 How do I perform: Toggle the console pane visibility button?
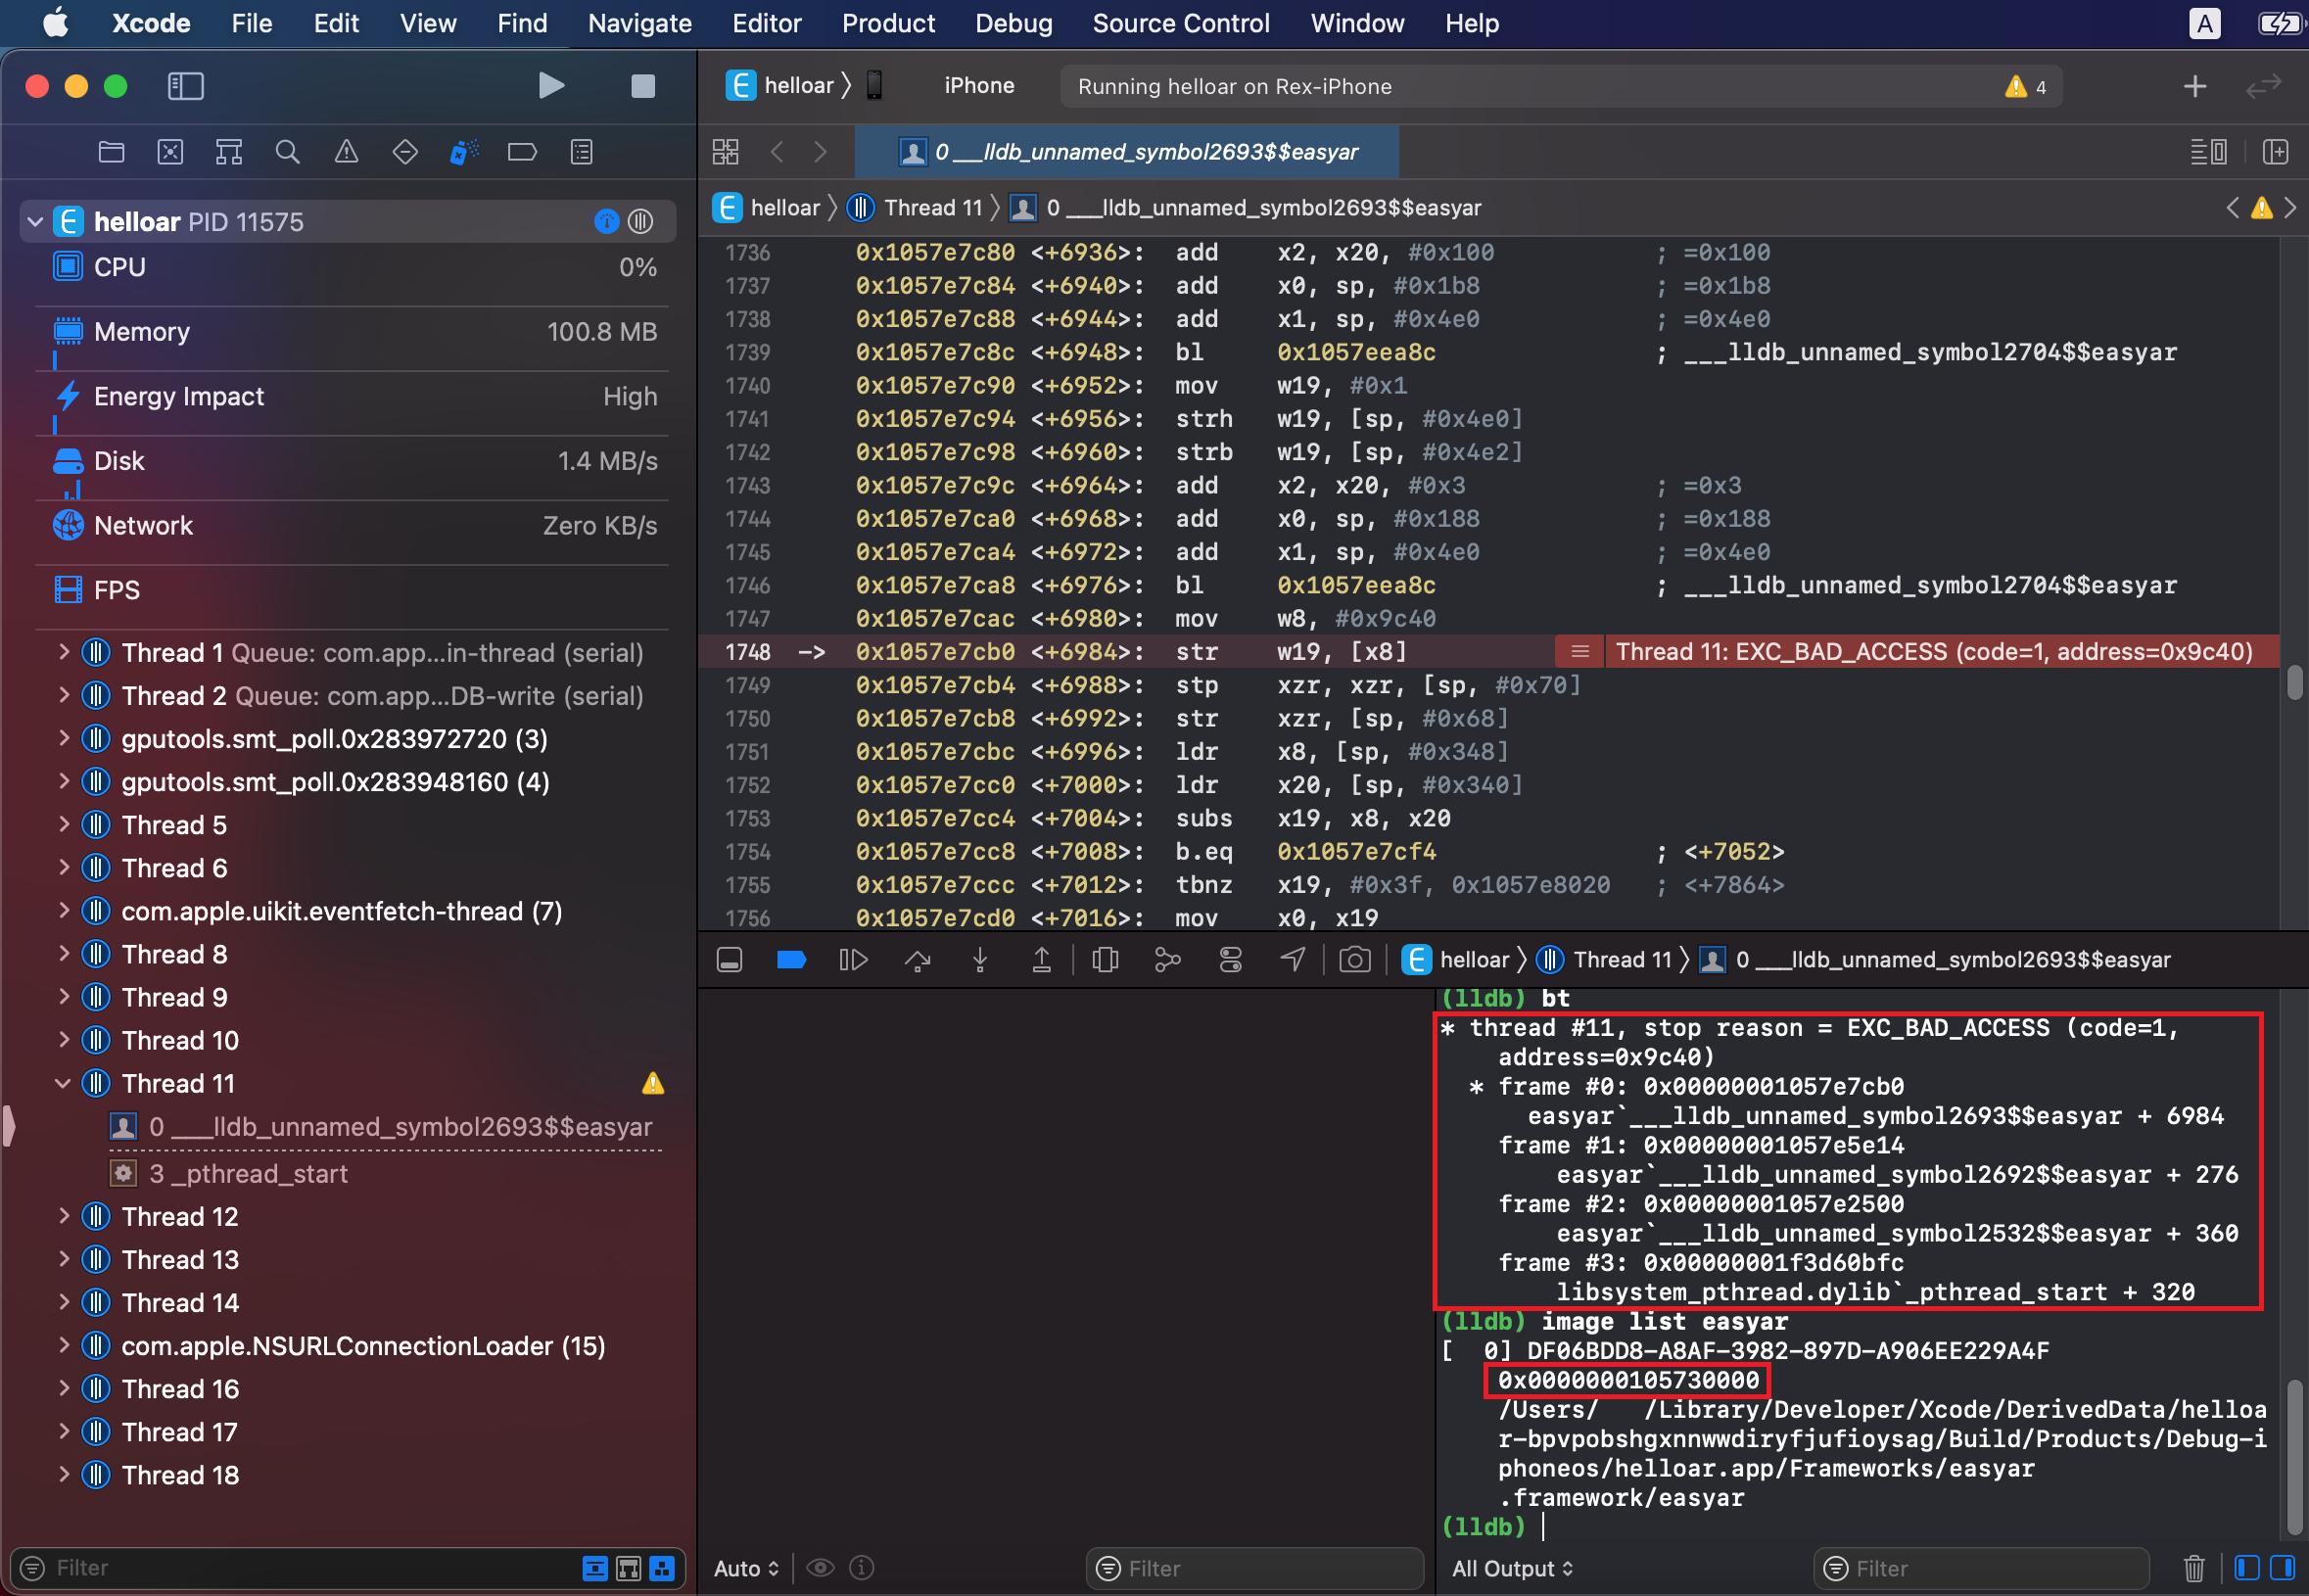point(2282,1568)
